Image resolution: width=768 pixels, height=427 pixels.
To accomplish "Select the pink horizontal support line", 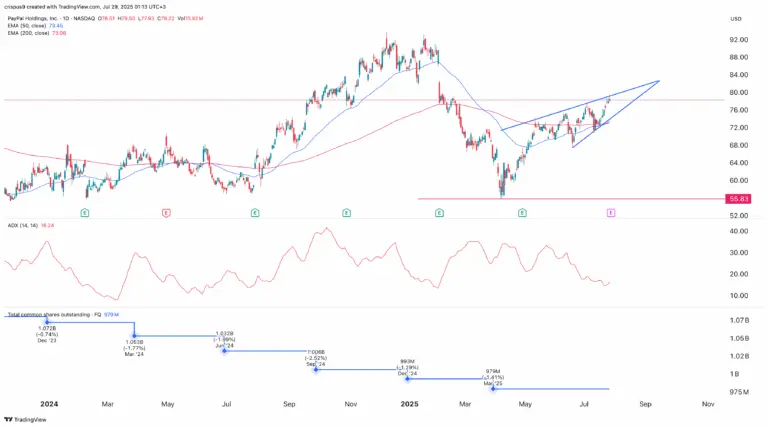I will (x=571, y=199).
